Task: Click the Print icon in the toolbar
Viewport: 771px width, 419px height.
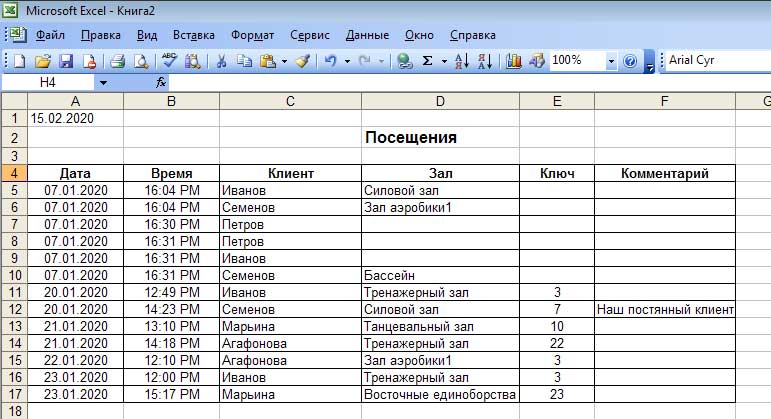Action: tap(116, 61)
